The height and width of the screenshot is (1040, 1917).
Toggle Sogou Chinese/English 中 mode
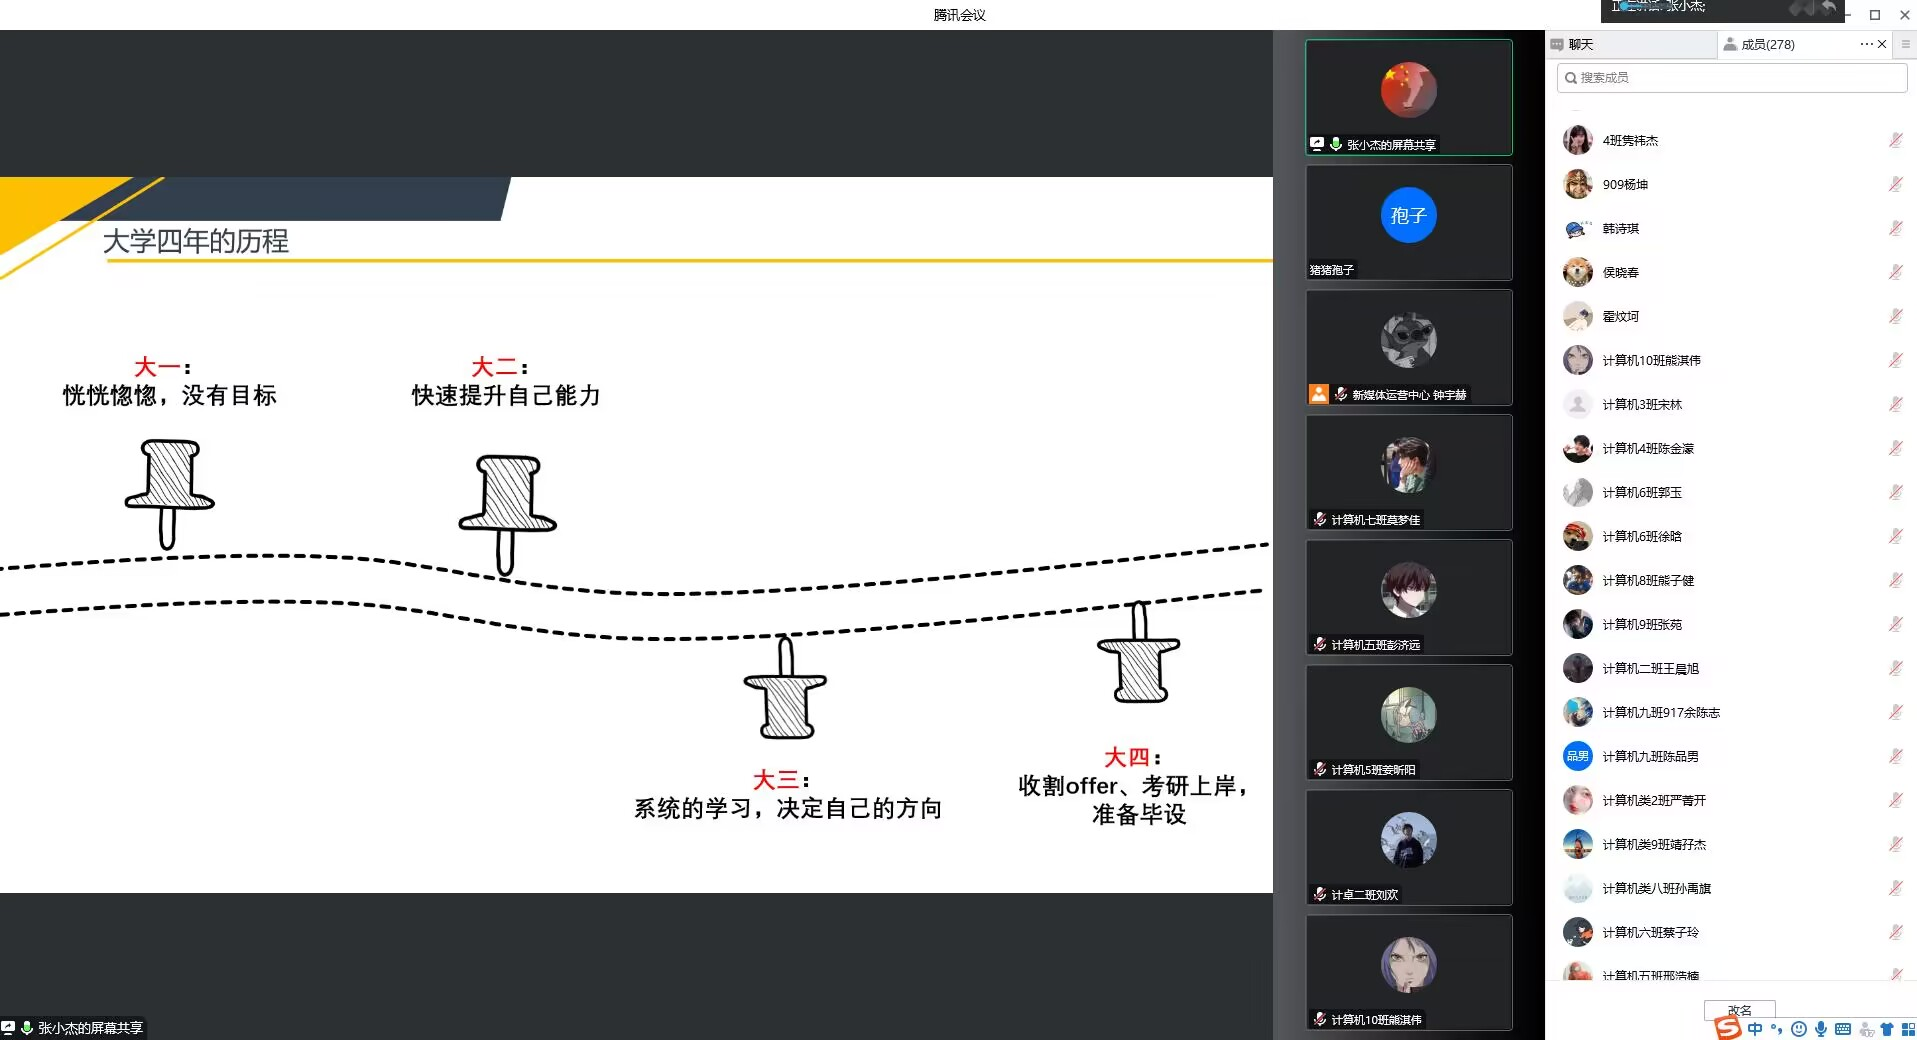click(x=1755, y=1029)
